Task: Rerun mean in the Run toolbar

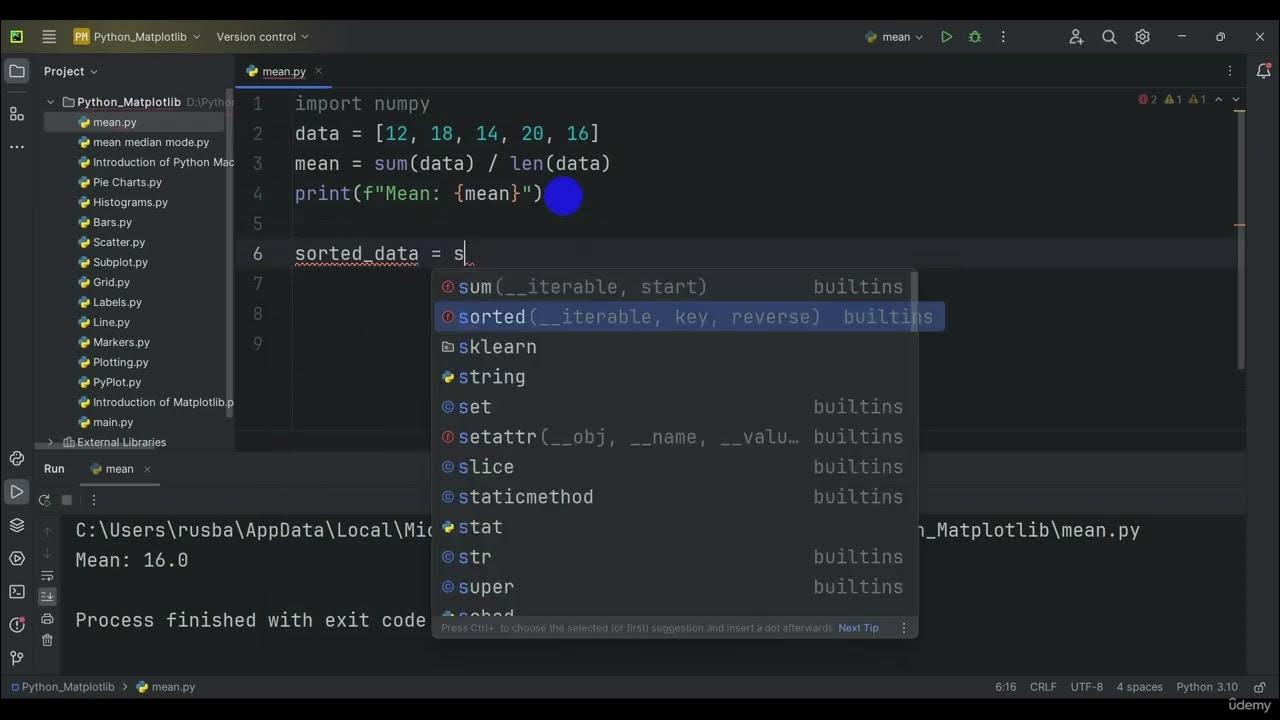Action: coord(44,500)
